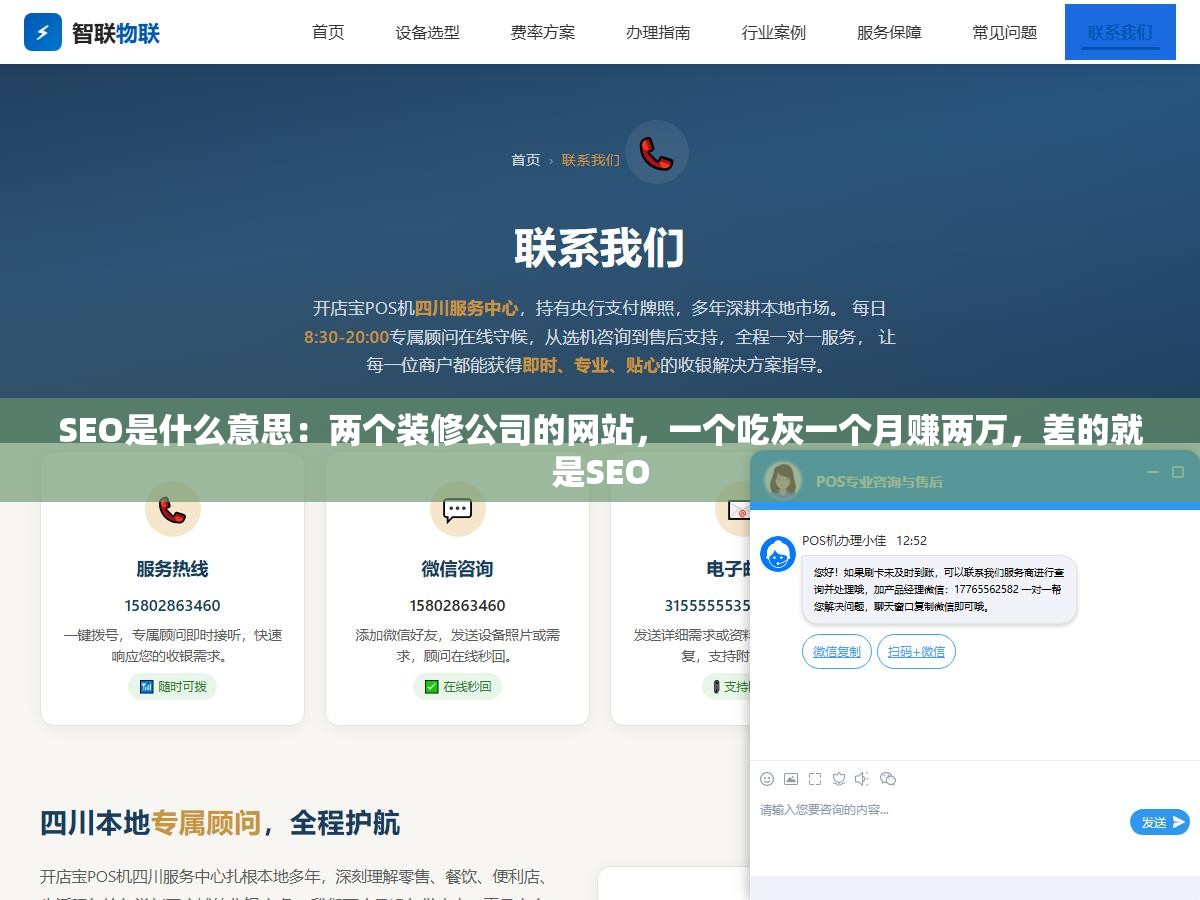Click the screenshot capture icon in the chat toolbar
This screenshot has width=1200, height=900.
(x=815, y=779)
